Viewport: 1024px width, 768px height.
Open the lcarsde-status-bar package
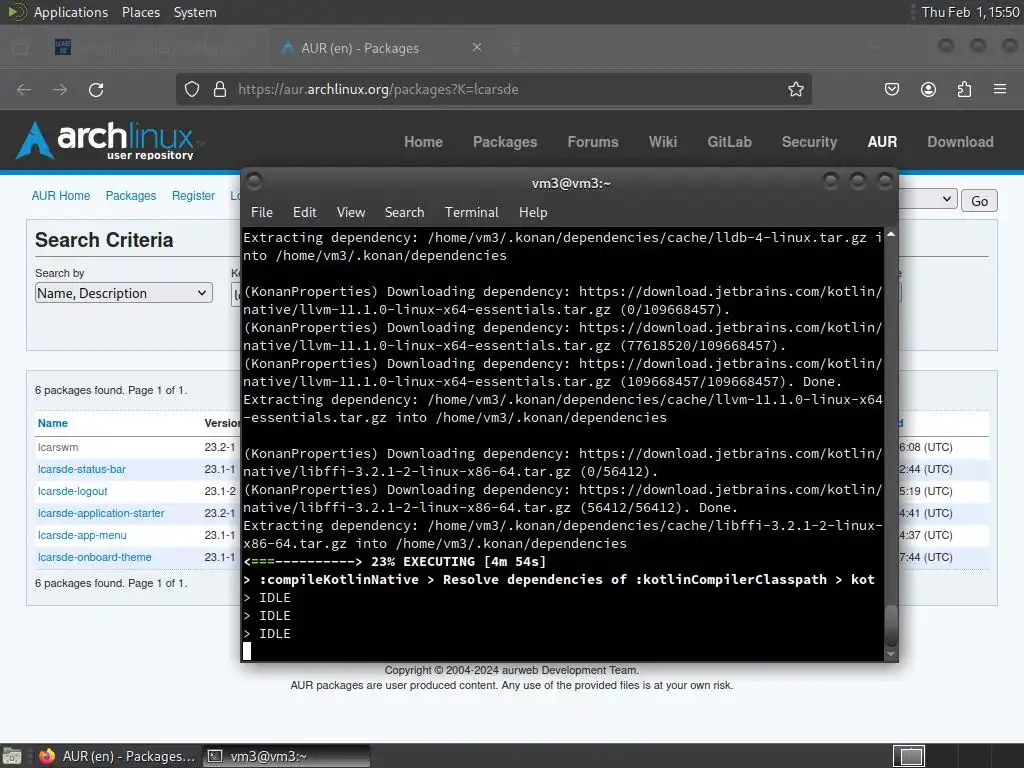tap(82, 469)
